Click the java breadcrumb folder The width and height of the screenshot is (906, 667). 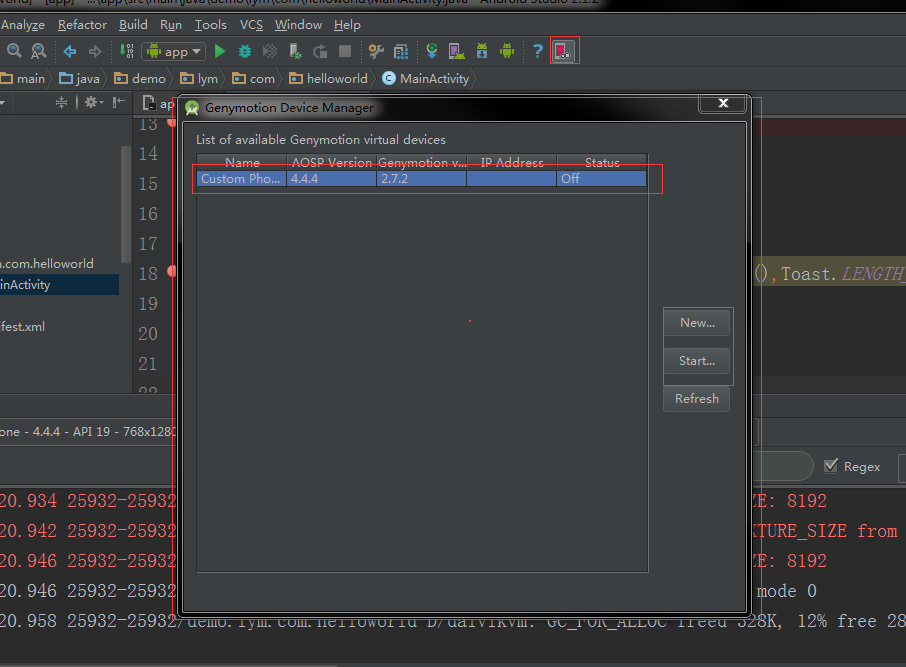point(80,79)
